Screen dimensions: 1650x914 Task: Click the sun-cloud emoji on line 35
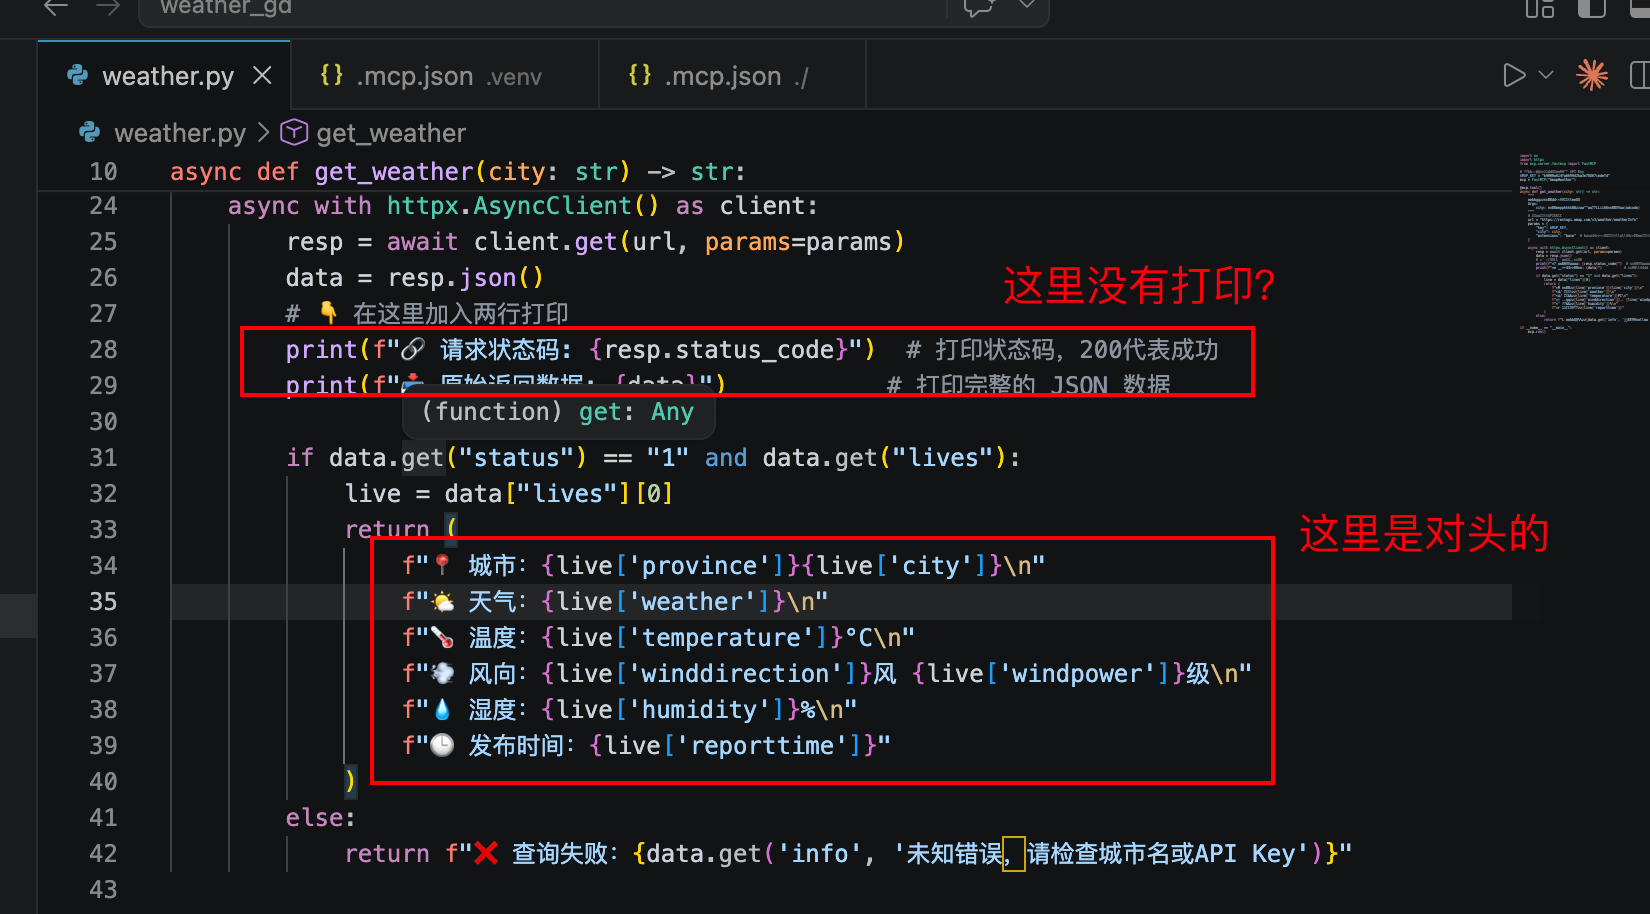pos(442,601)
